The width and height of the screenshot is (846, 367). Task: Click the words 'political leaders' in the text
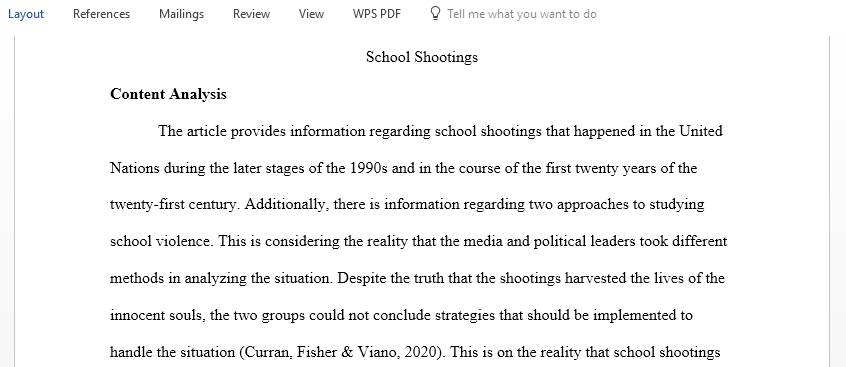pos(584,241)
